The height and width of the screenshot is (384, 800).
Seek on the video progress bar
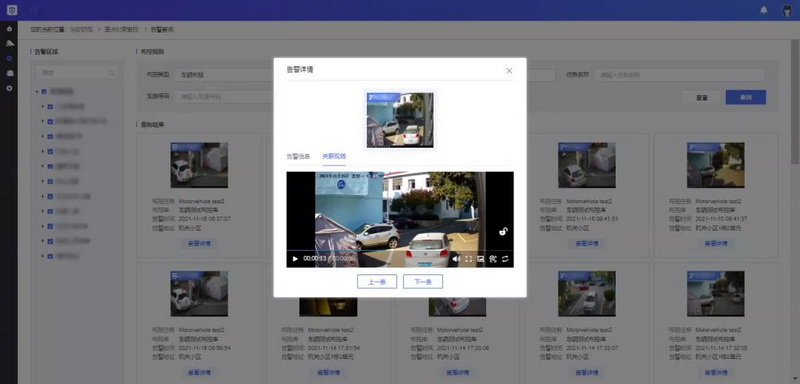pos(400,251)
